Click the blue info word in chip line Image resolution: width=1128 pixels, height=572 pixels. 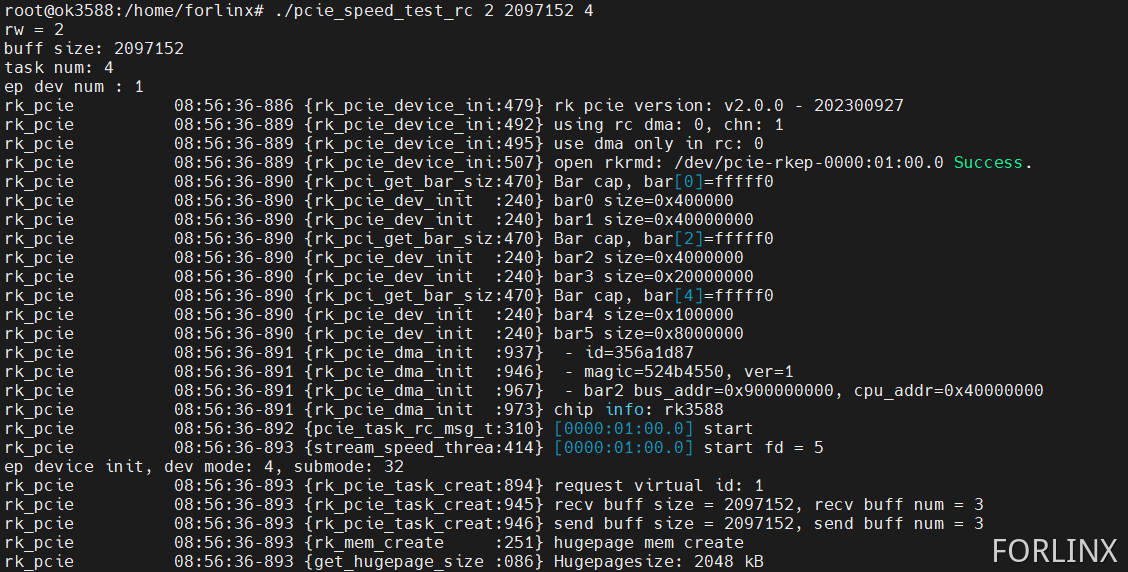624,409
